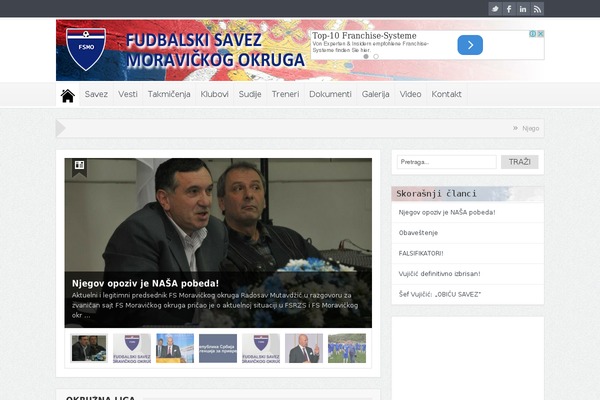Image resolution: width=600 pixels, height=400 pixels.
Task: Click the slider bookmark article icon
Action: [x=79, y=167]
